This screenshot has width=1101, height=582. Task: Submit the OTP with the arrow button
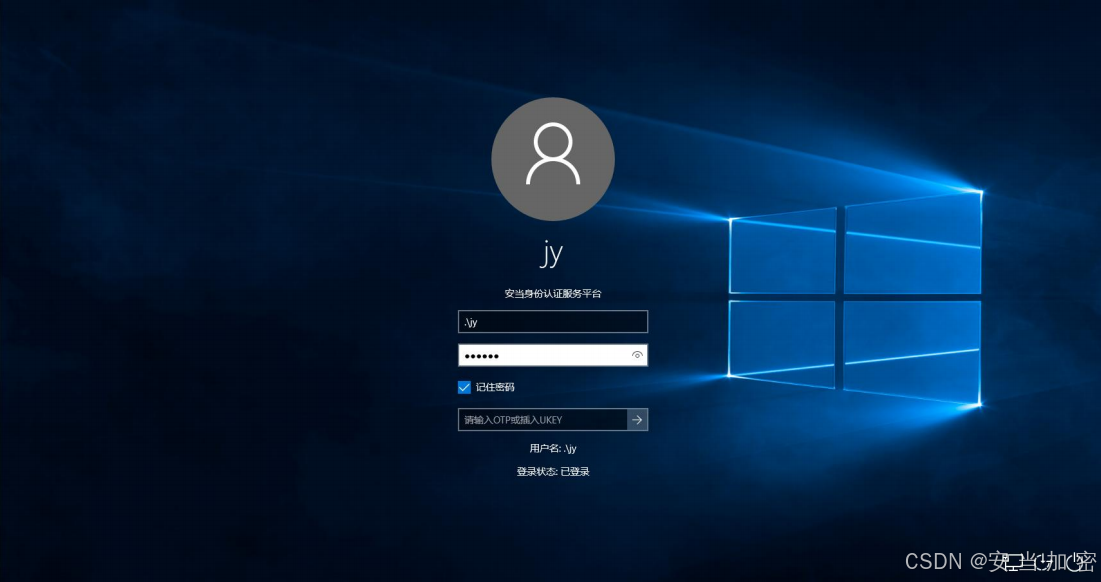tap(637, 420)
